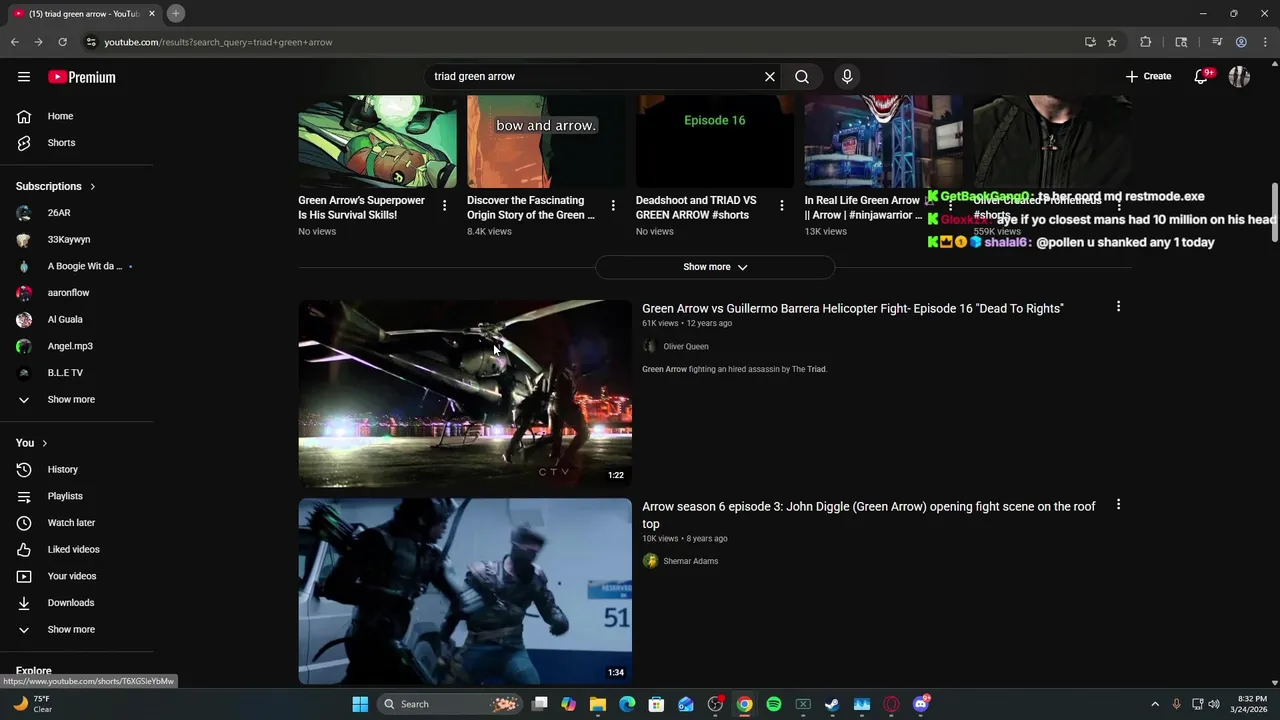Bookmark this page with star icon
Image resolution: width=1280 pixels, height=720 pixels.
pyautogui.click(x=1111, y=42)
